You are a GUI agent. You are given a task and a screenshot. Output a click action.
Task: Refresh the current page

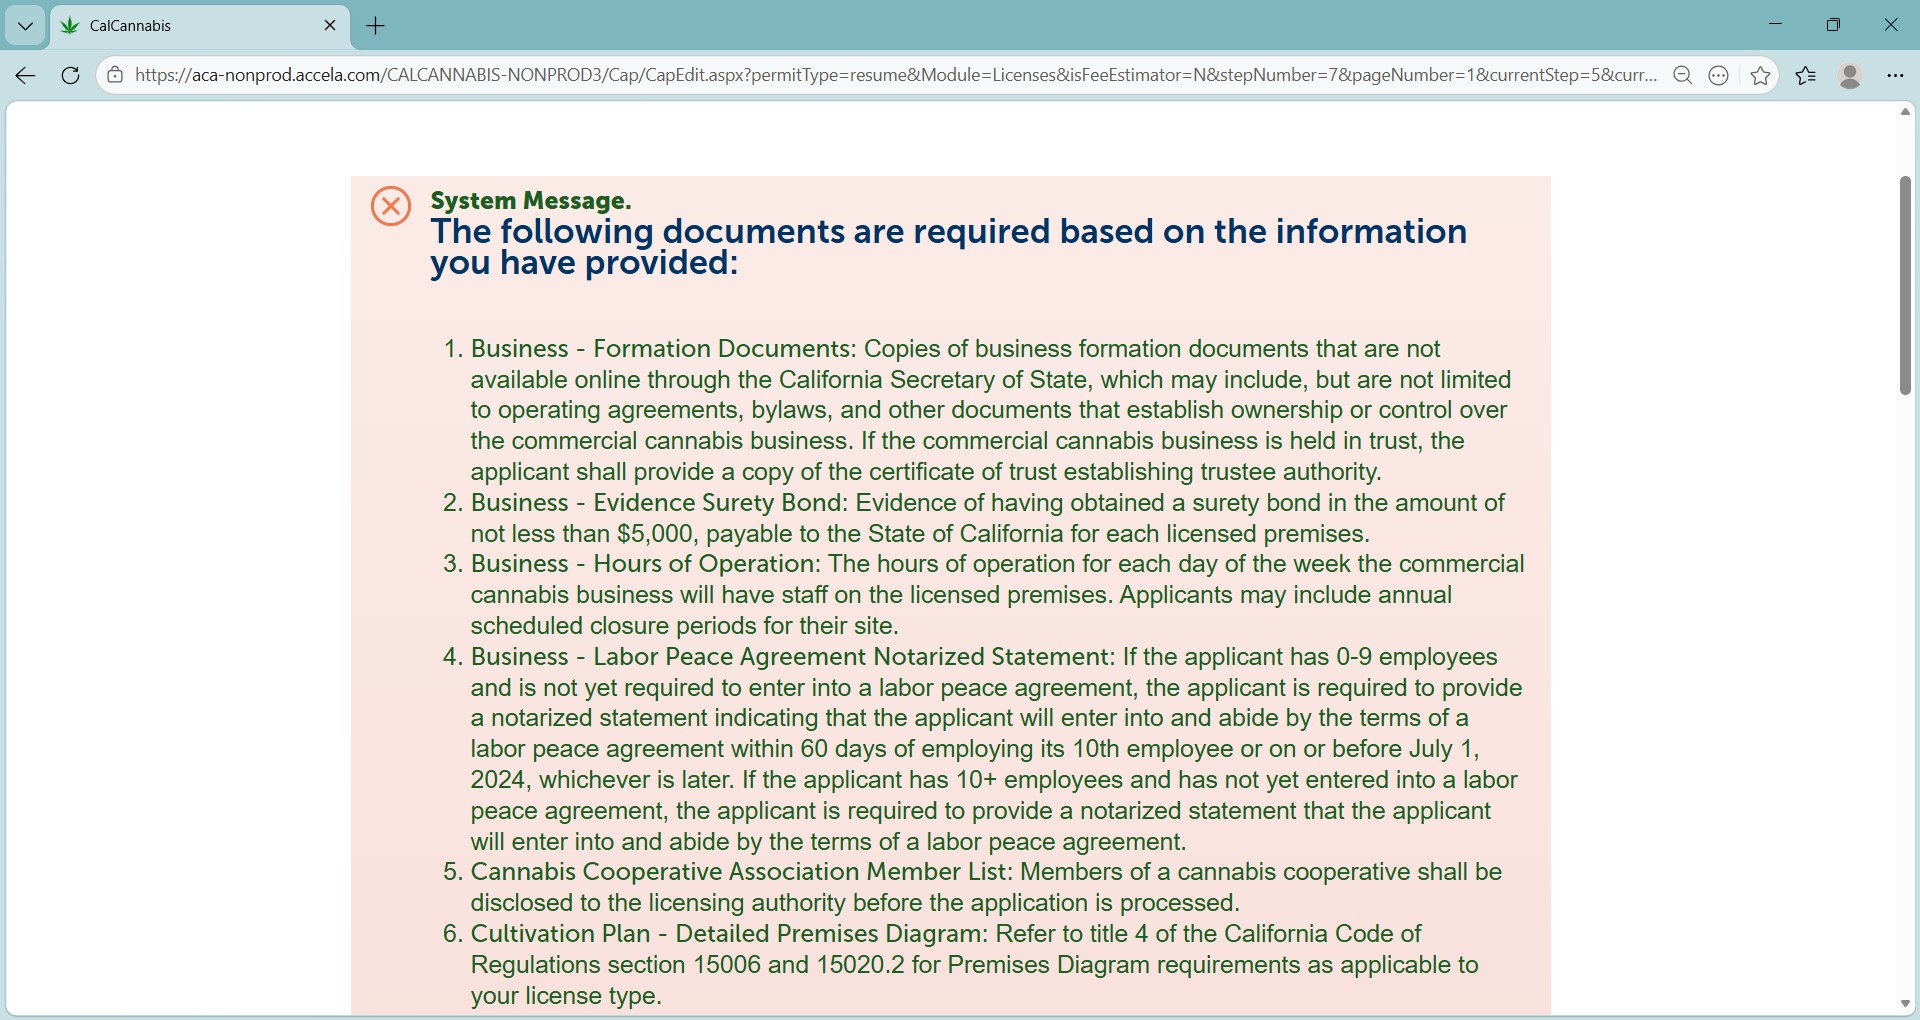[x=70, y=75]
